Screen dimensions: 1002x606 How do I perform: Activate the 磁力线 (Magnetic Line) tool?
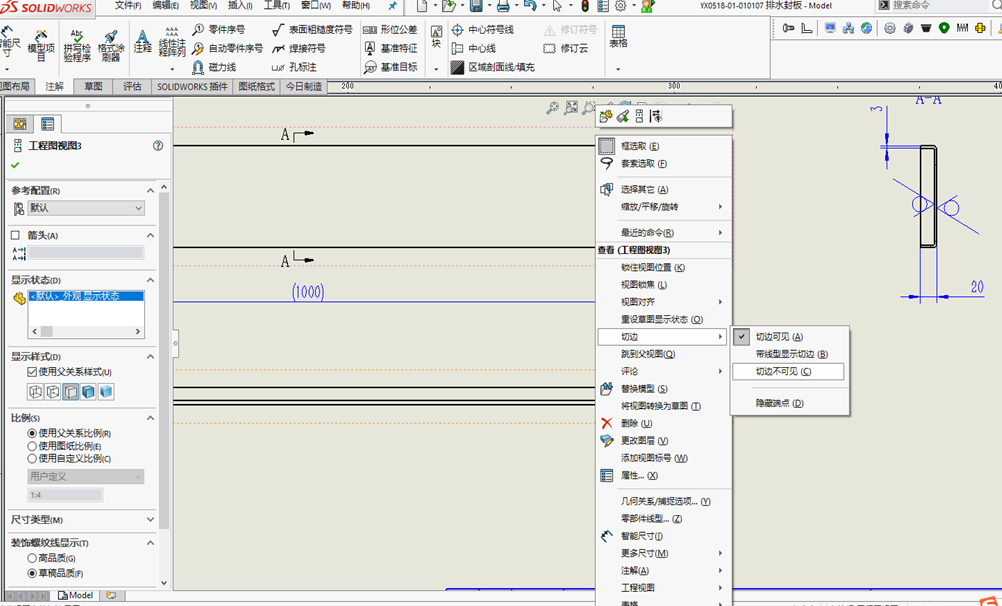pyautogui.click(x=222, y=67)
